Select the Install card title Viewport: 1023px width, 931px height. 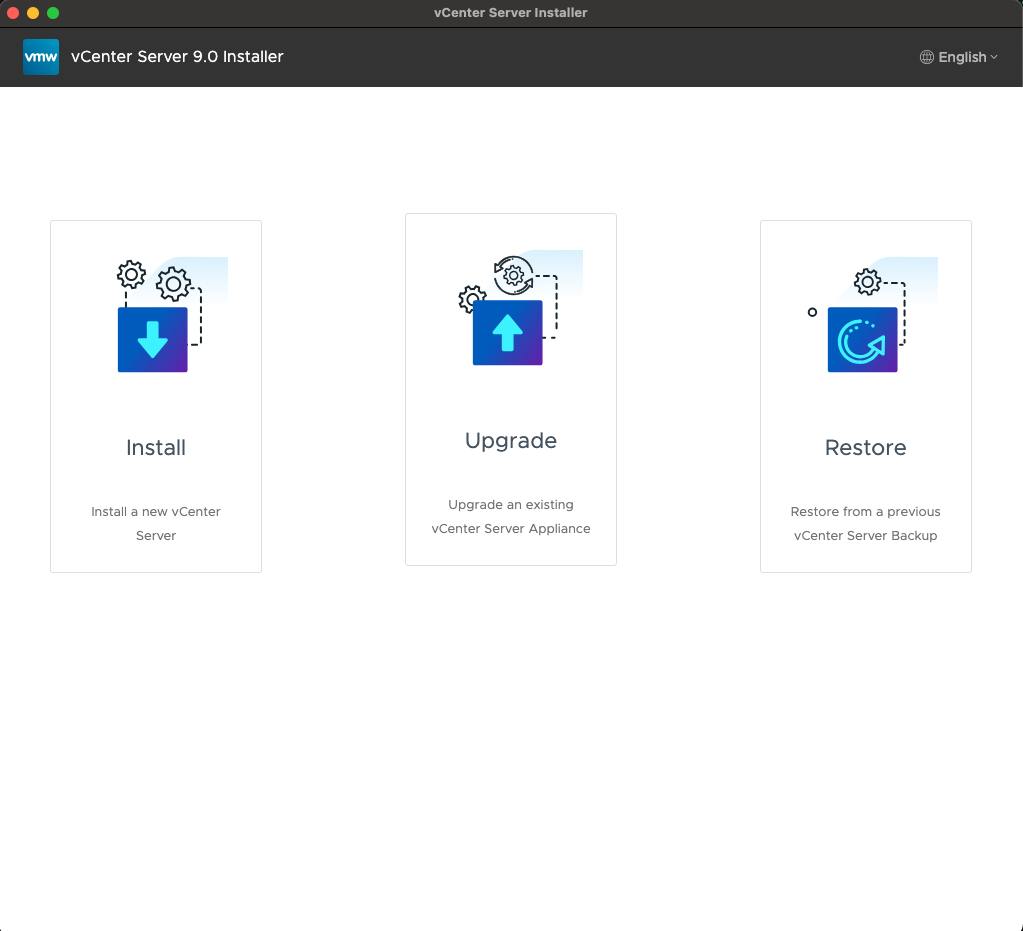point(156,448)
